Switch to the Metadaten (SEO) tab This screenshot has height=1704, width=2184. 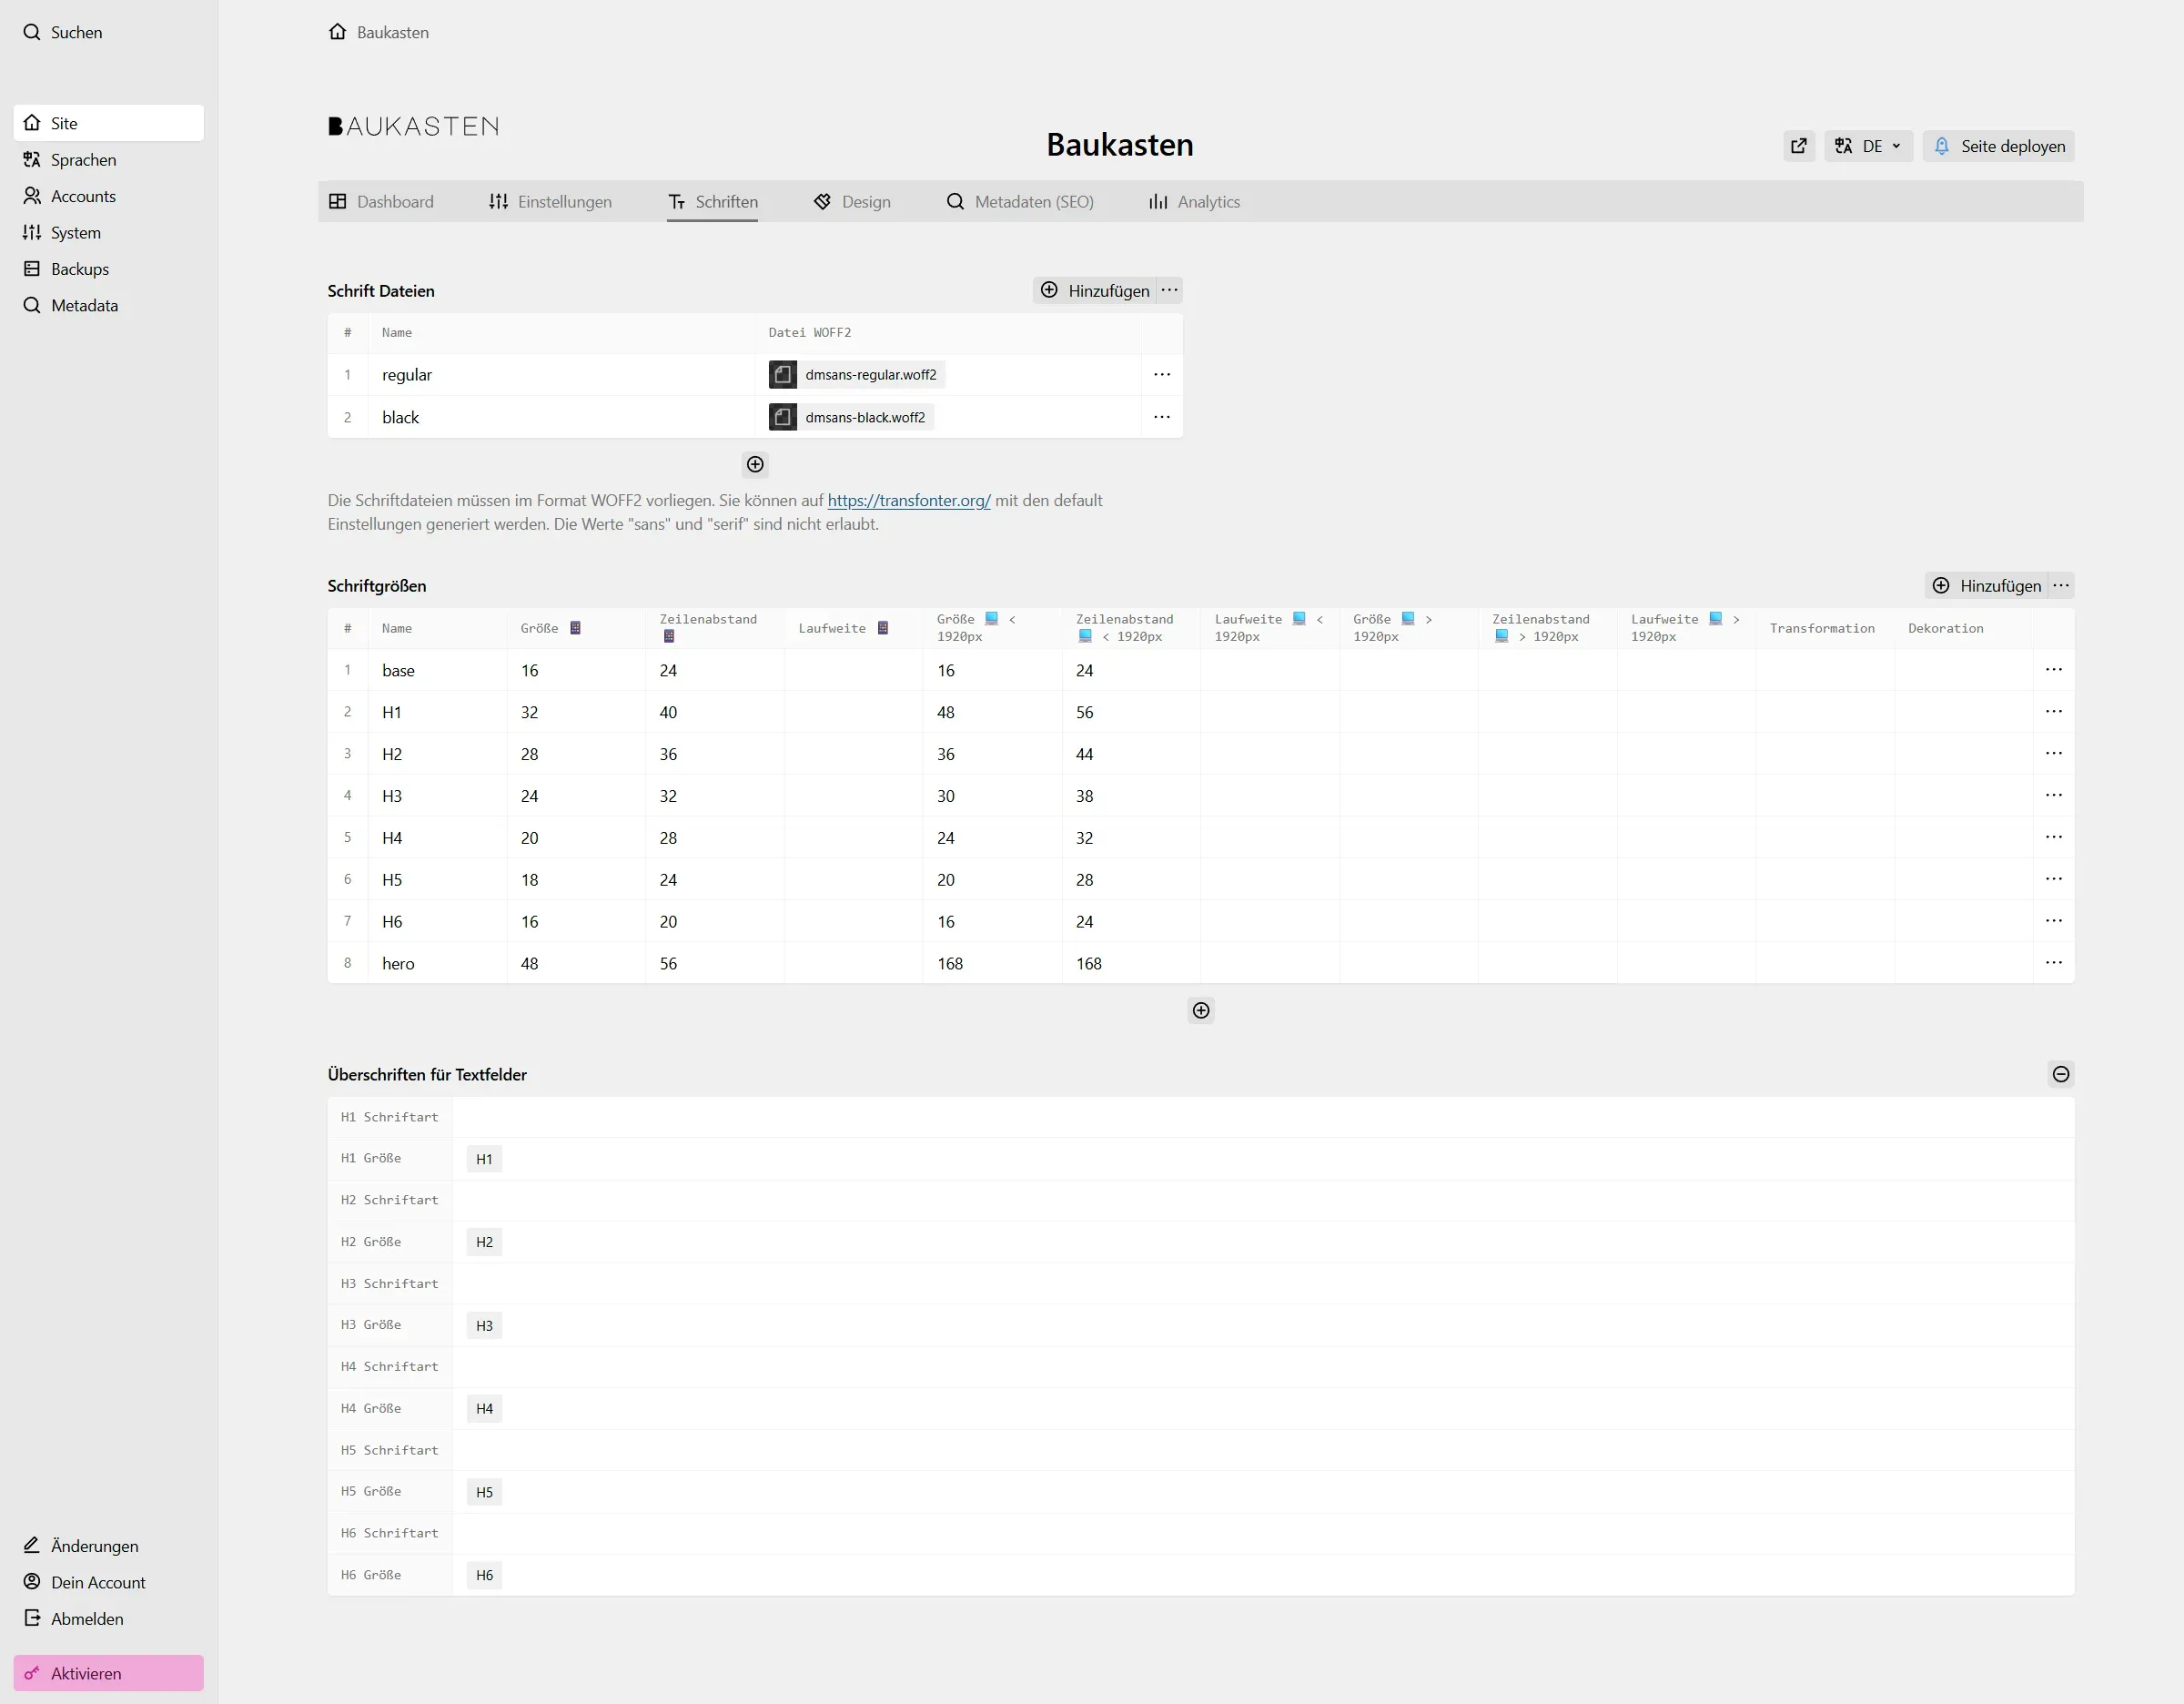(x=1020, y=202)
